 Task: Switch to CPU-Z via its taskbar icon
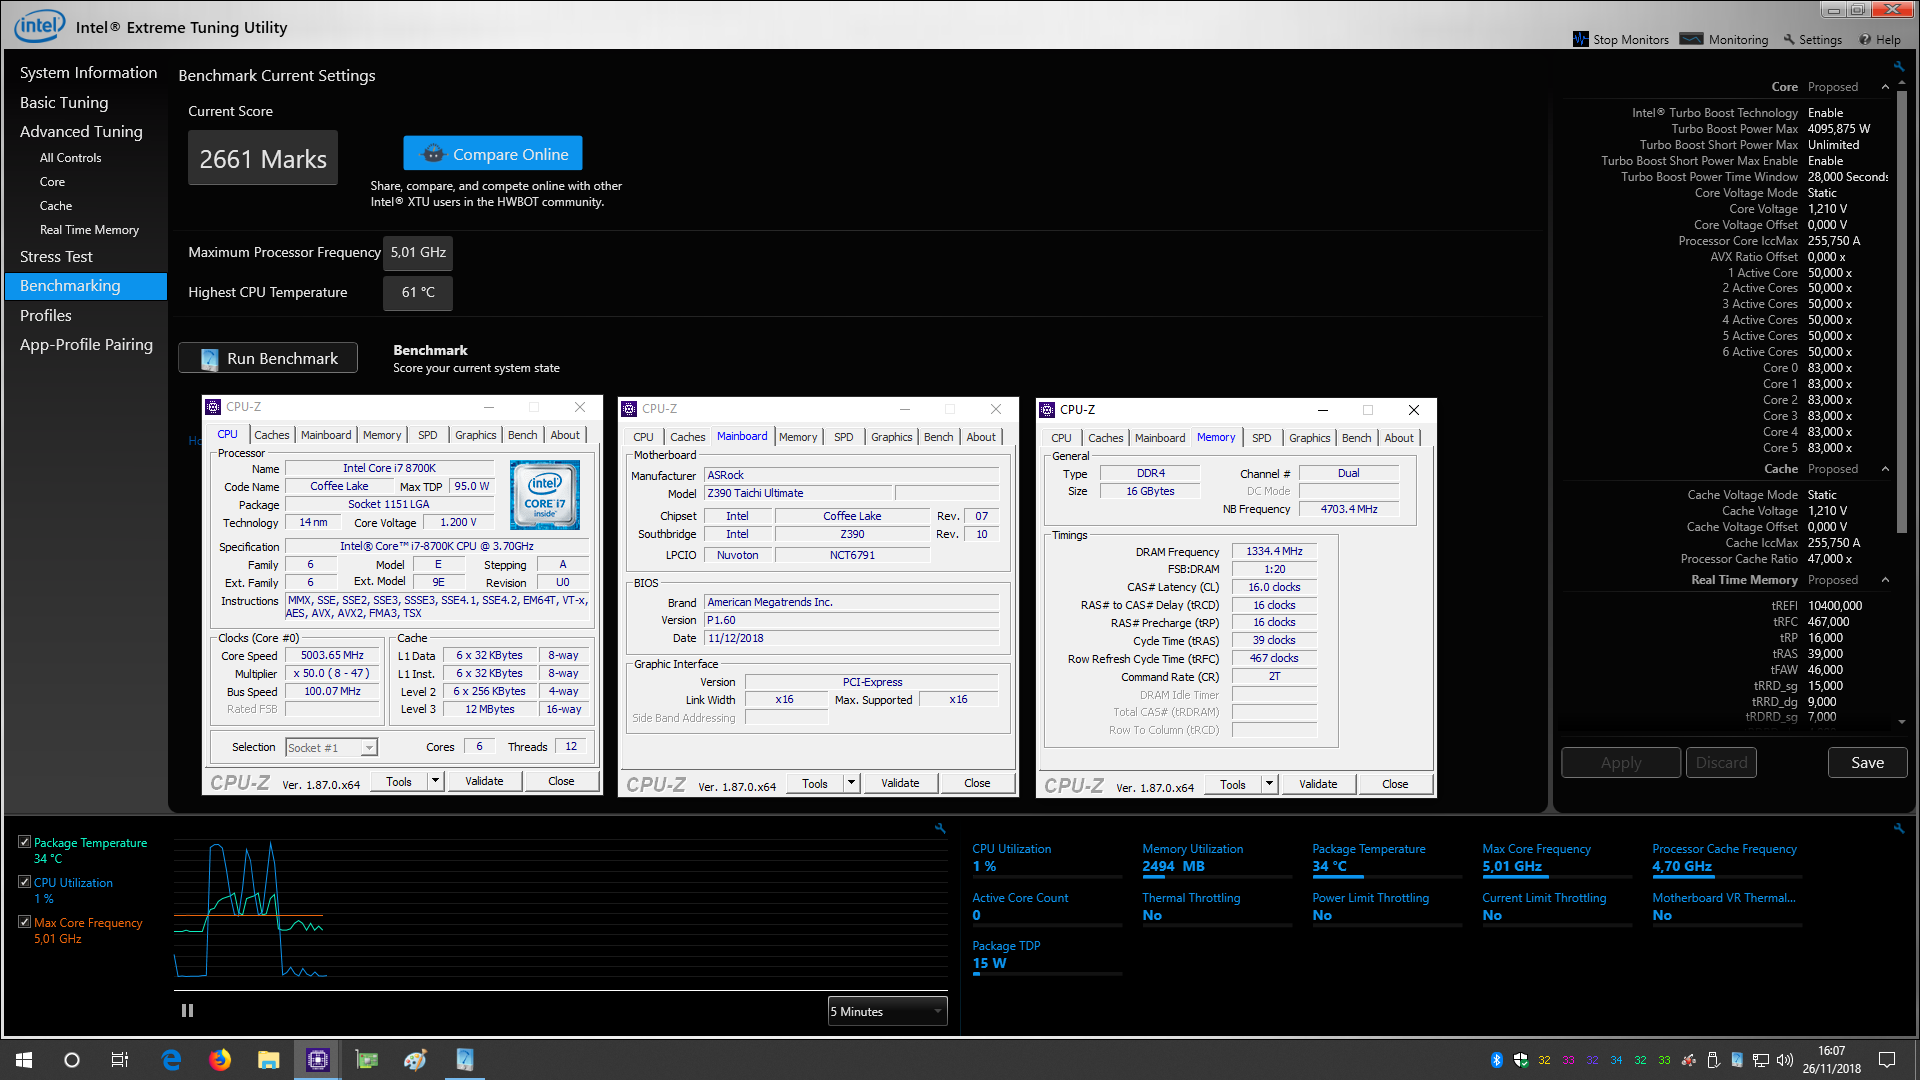[x=317, y=1060]
